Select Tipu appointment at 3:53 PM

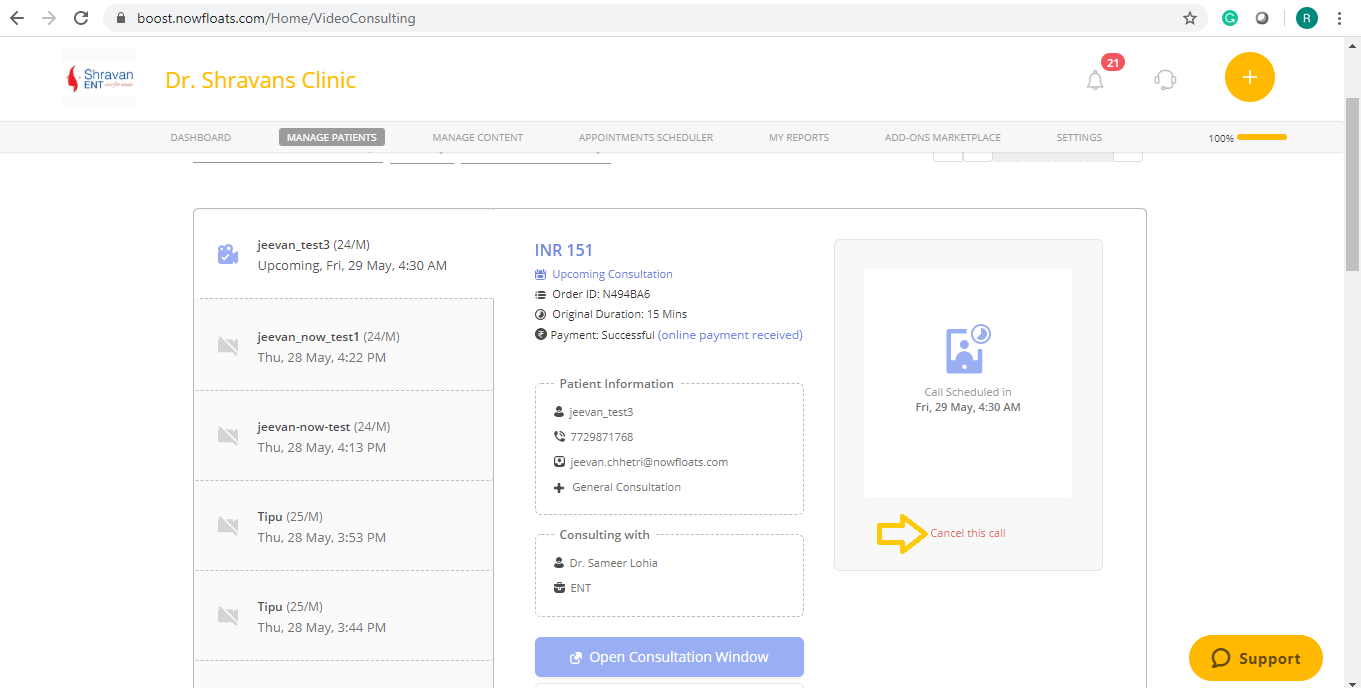(x=346, y=526)
